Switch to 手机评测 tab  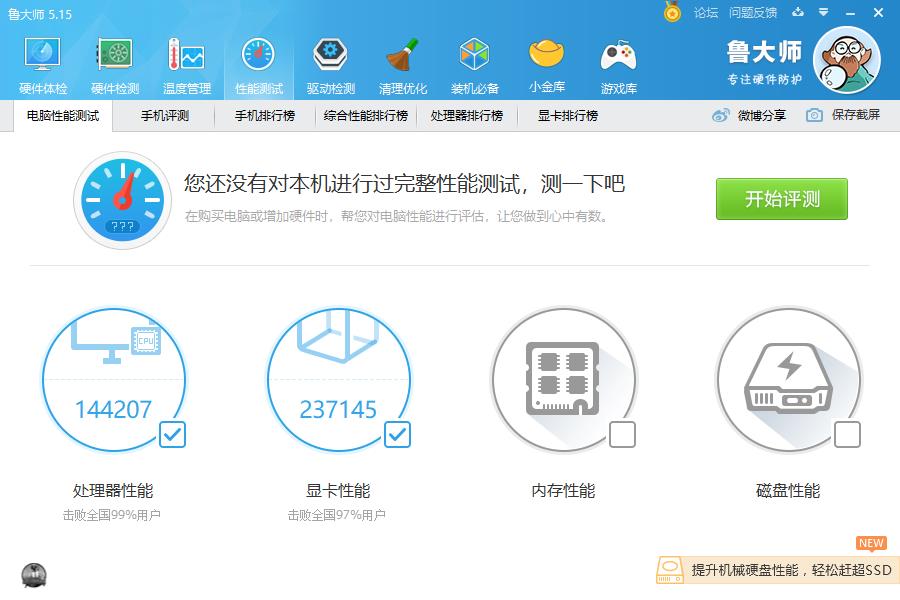click(165, 116)
